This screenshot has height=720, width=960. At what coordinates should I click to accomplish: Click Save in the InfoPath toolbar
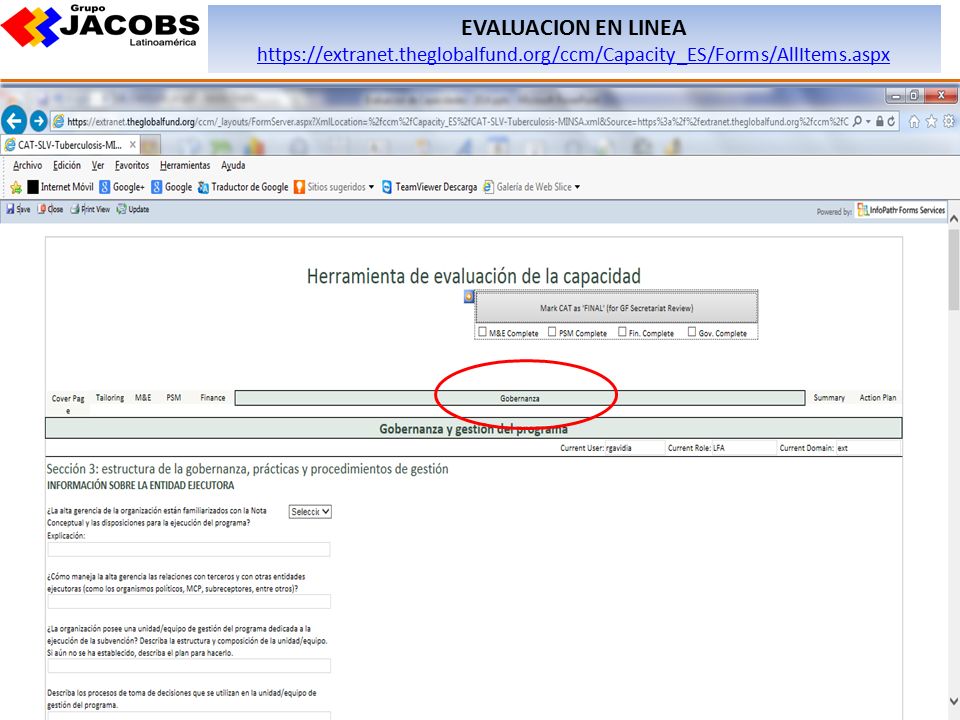point(18,209)
